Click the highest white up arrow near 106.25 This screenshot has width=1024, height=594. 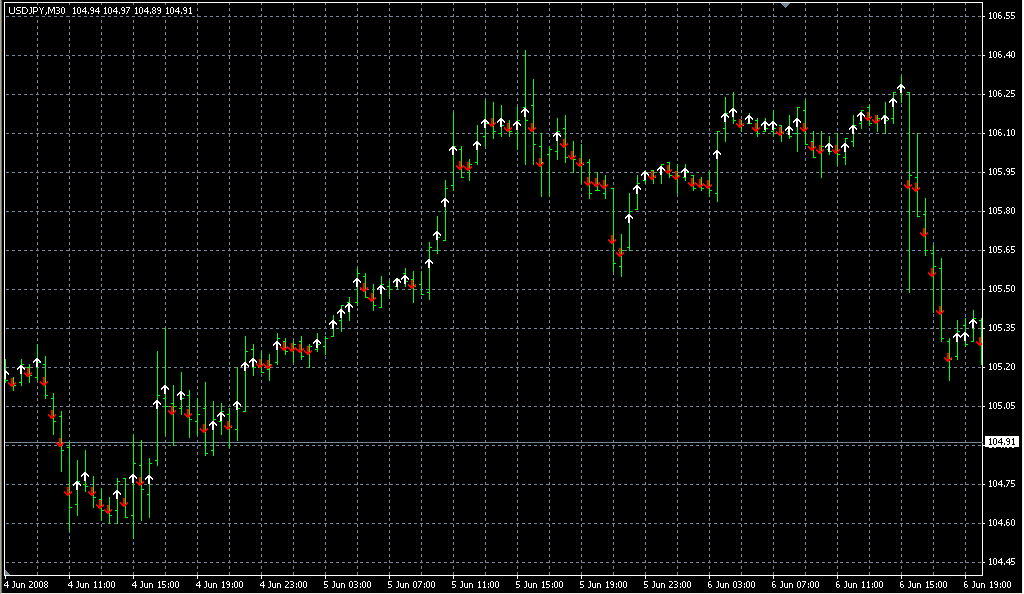pos(901,89)
